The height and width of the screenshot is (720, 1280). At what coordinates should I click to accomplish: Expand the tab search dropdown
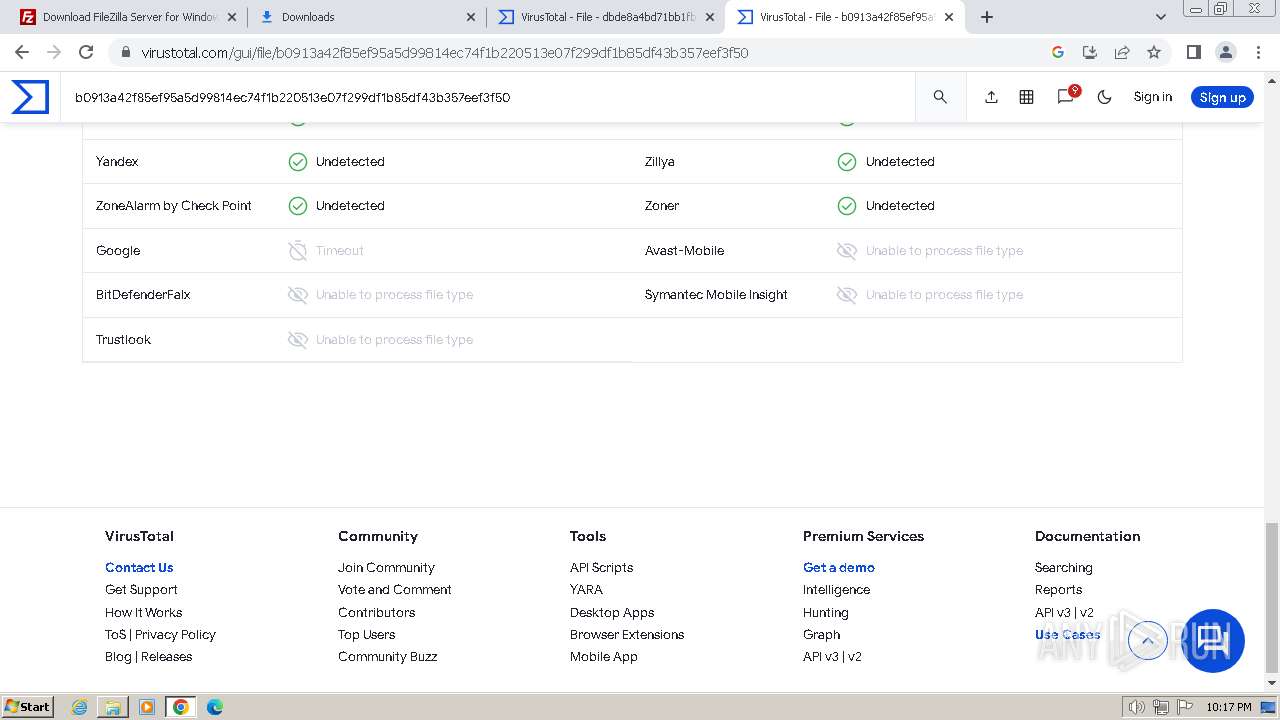[x=1161, y=17]
